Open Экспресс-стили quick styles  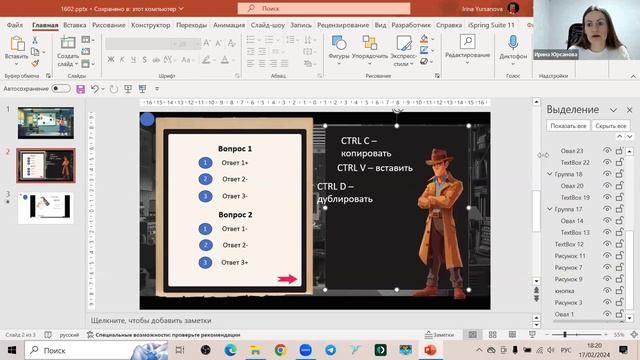(x=403, y=51)
